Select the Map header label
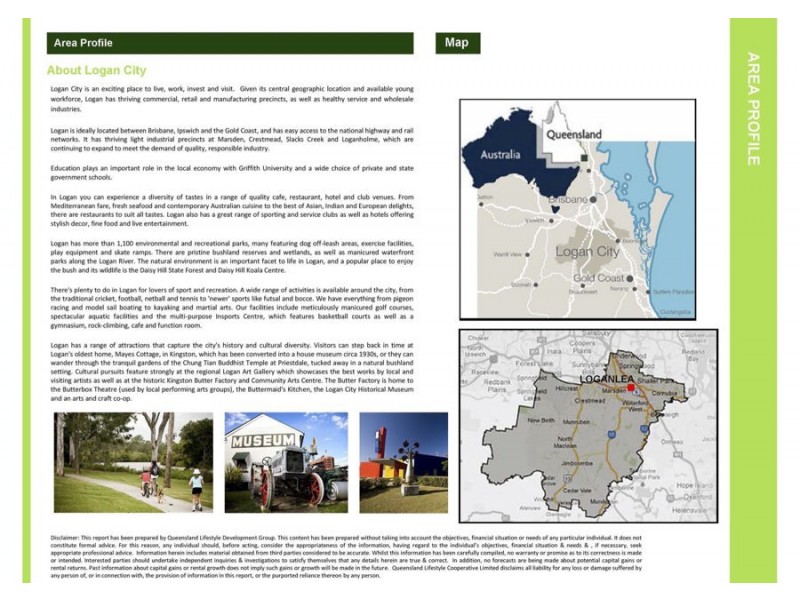800x600 pixels. (x=458, y=43)
